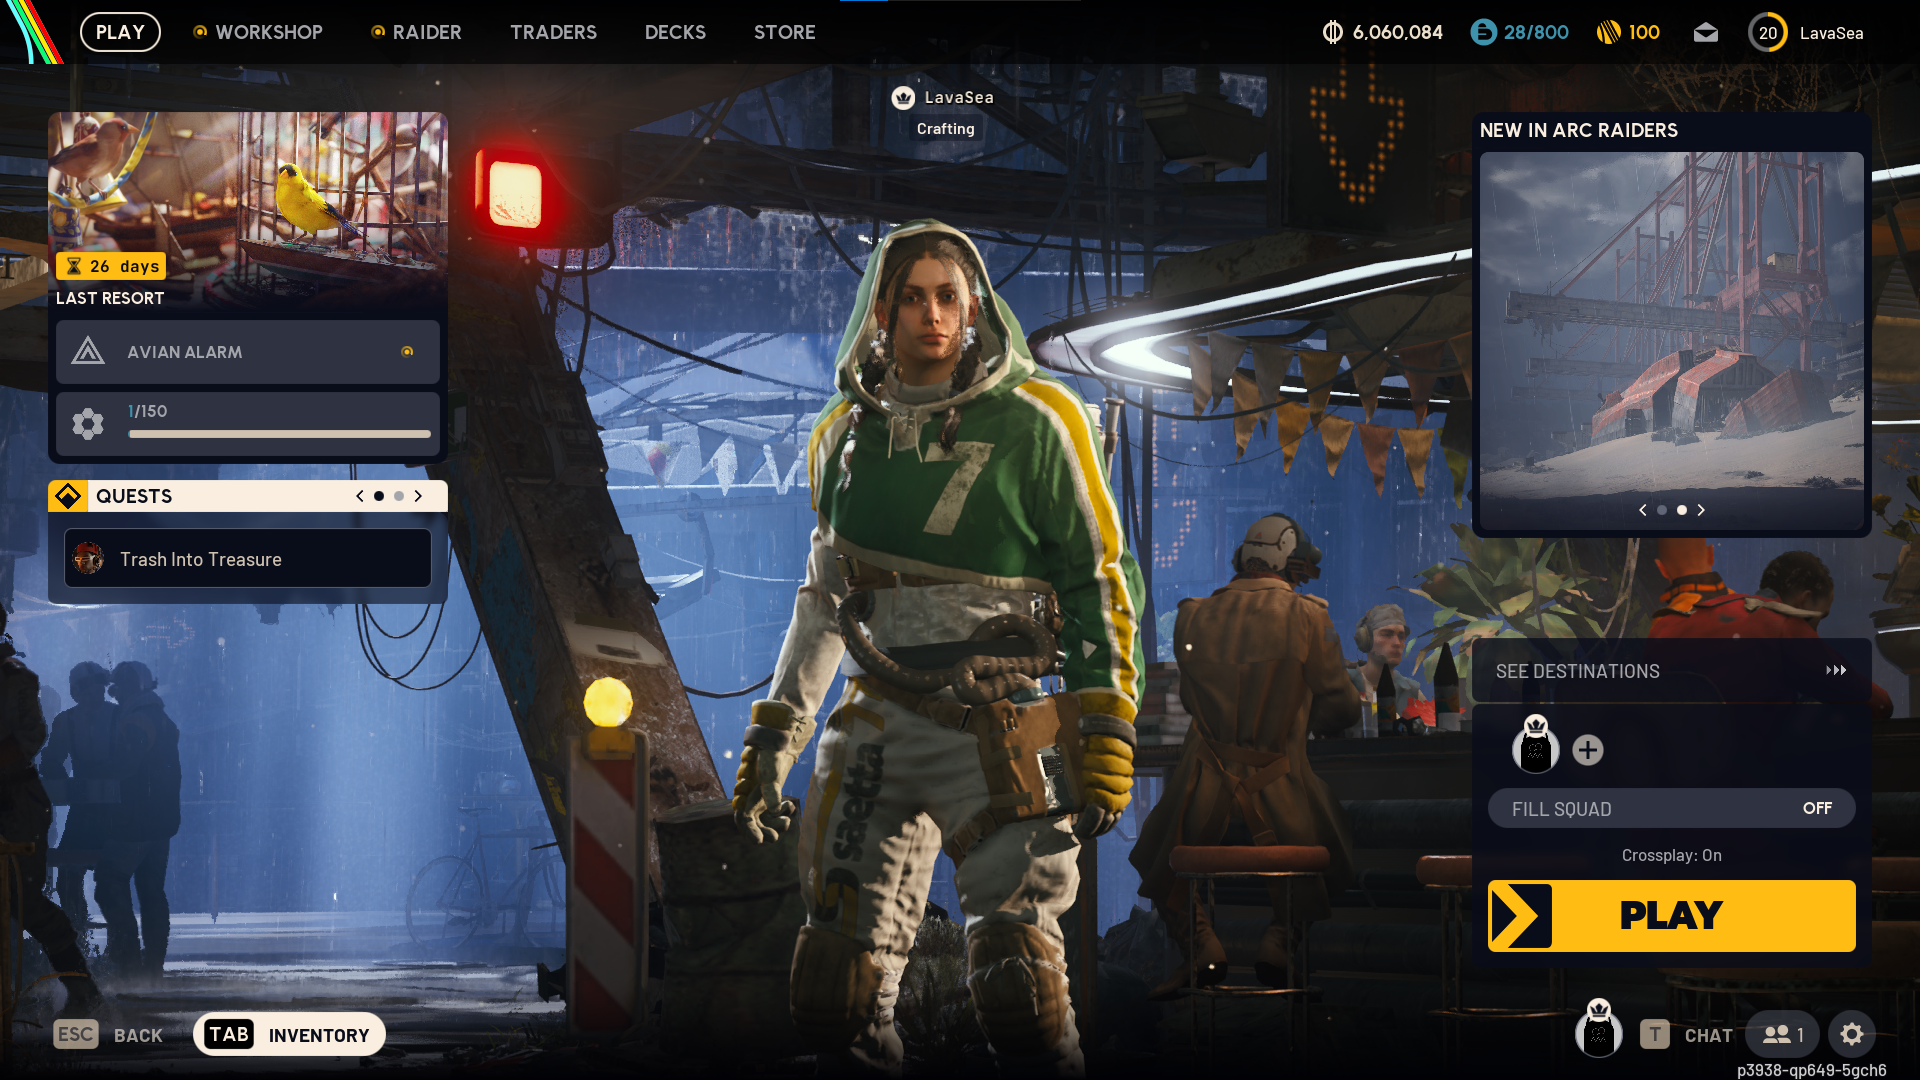
Task: Go to next Quests page arrow
Action: click(418, 496)
